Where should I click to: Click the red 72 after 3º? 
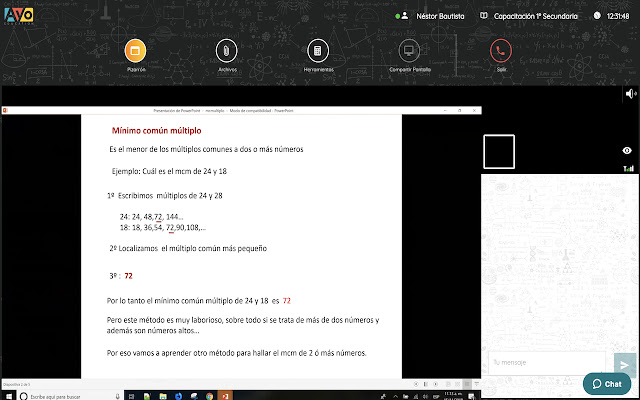coord(128,276)
